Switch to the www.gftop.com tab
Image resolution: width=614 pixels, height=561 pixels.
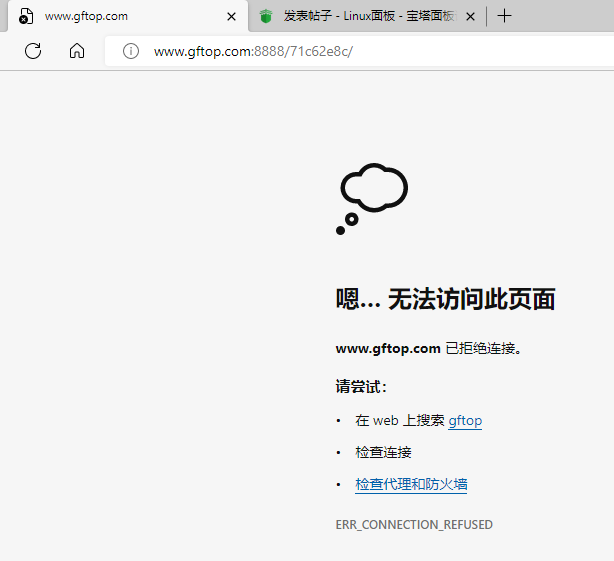(x=128, y=16)
